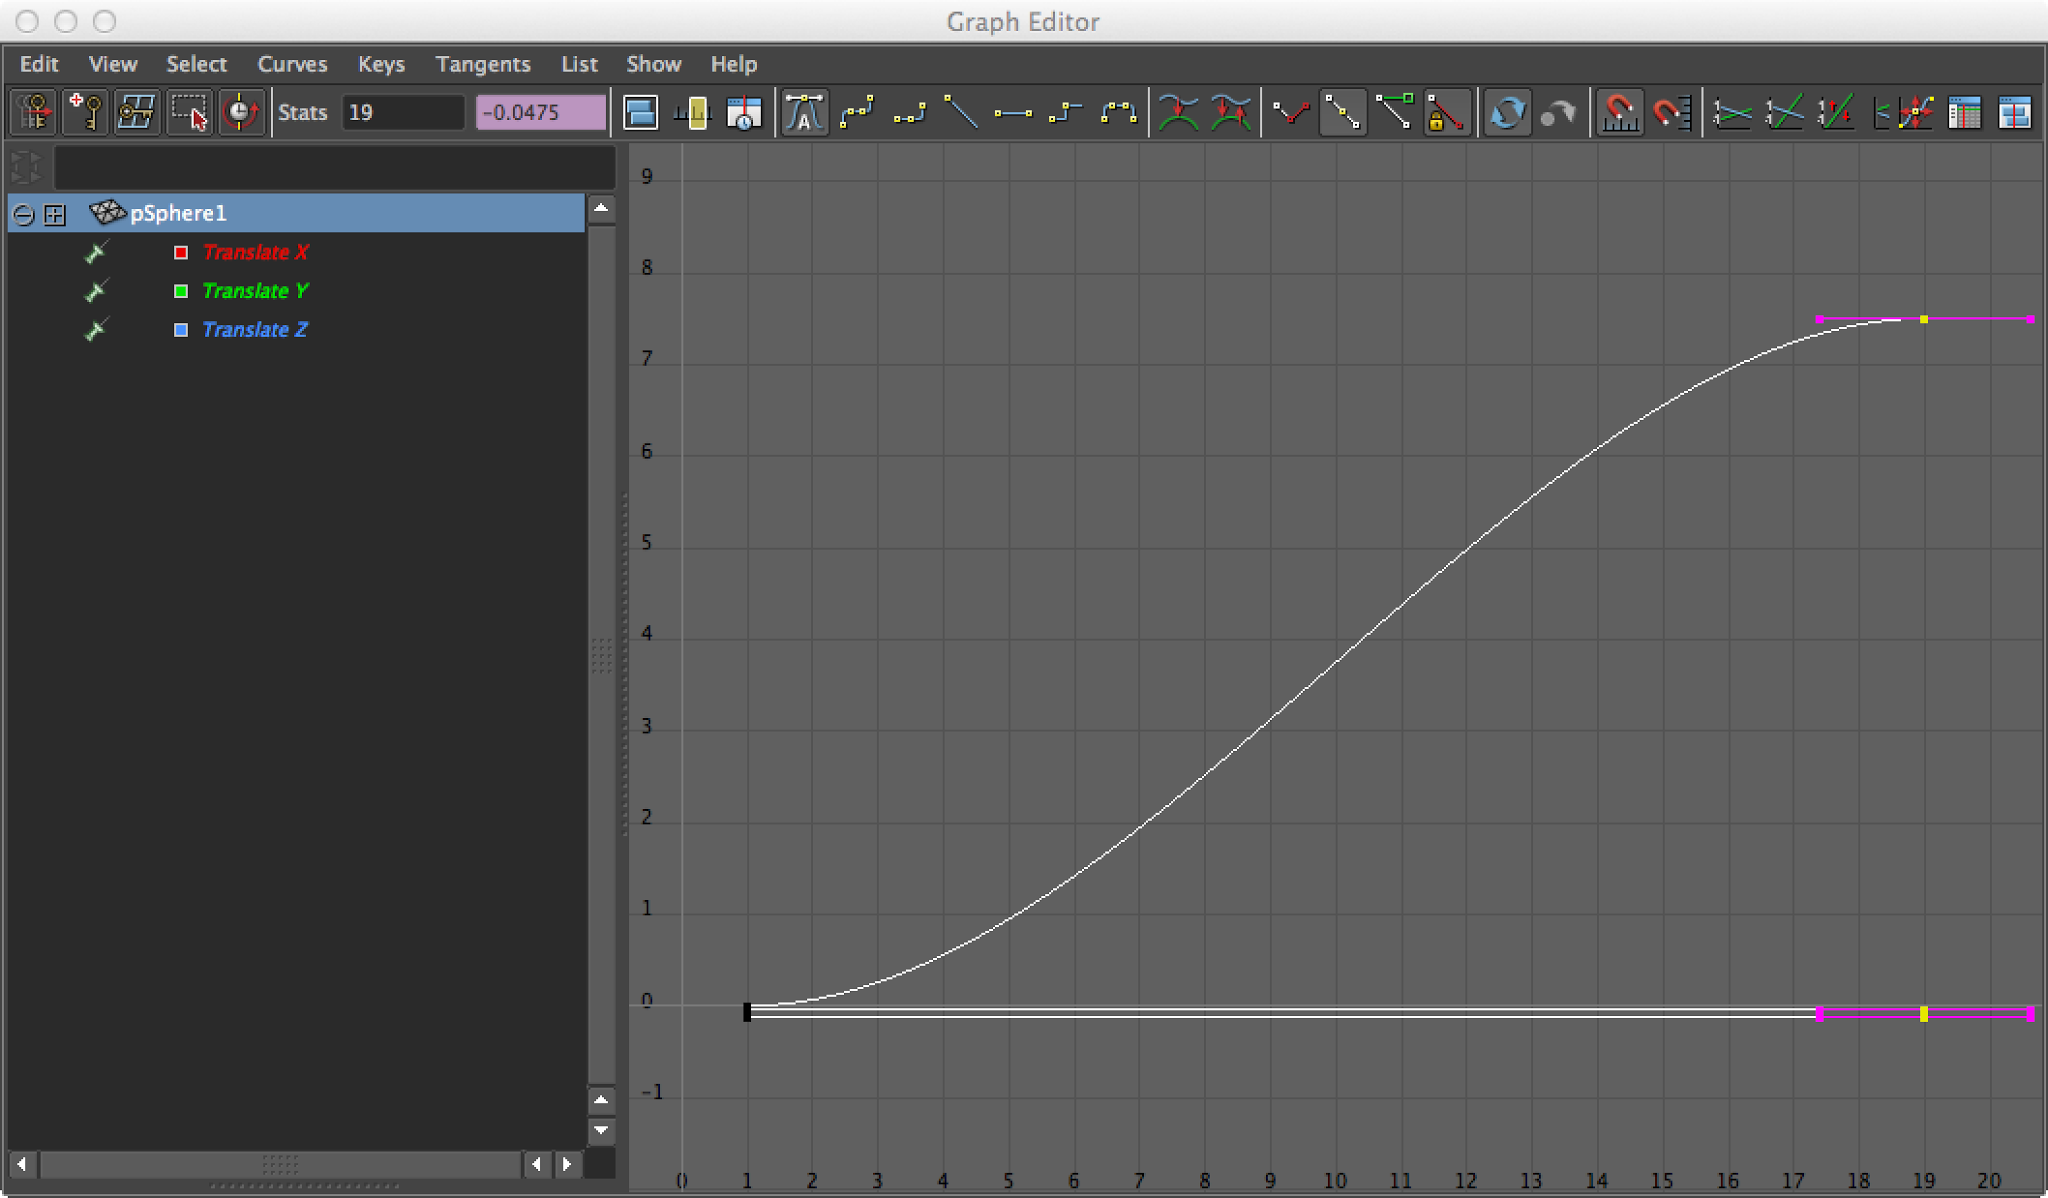Select the Auto tangents icon

click(805, 112)
